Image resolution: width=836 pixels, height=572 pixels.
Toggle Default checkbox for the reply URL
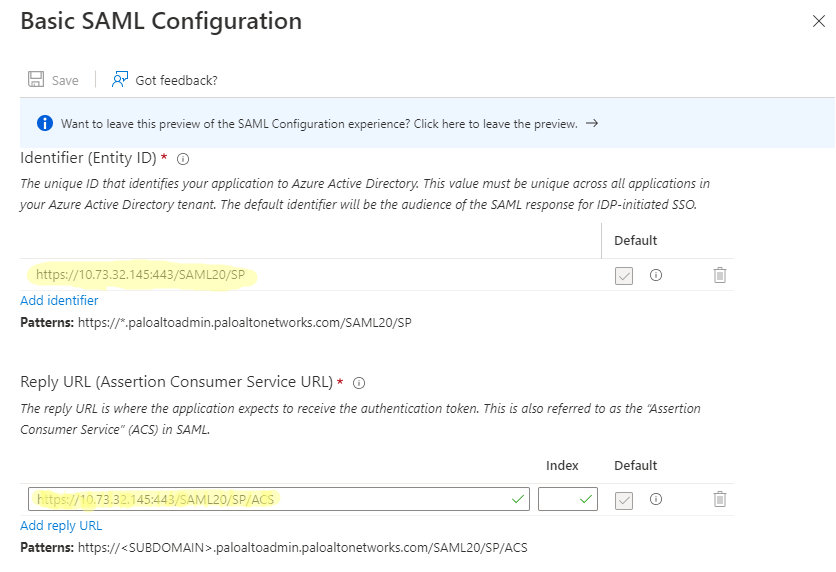624,499
